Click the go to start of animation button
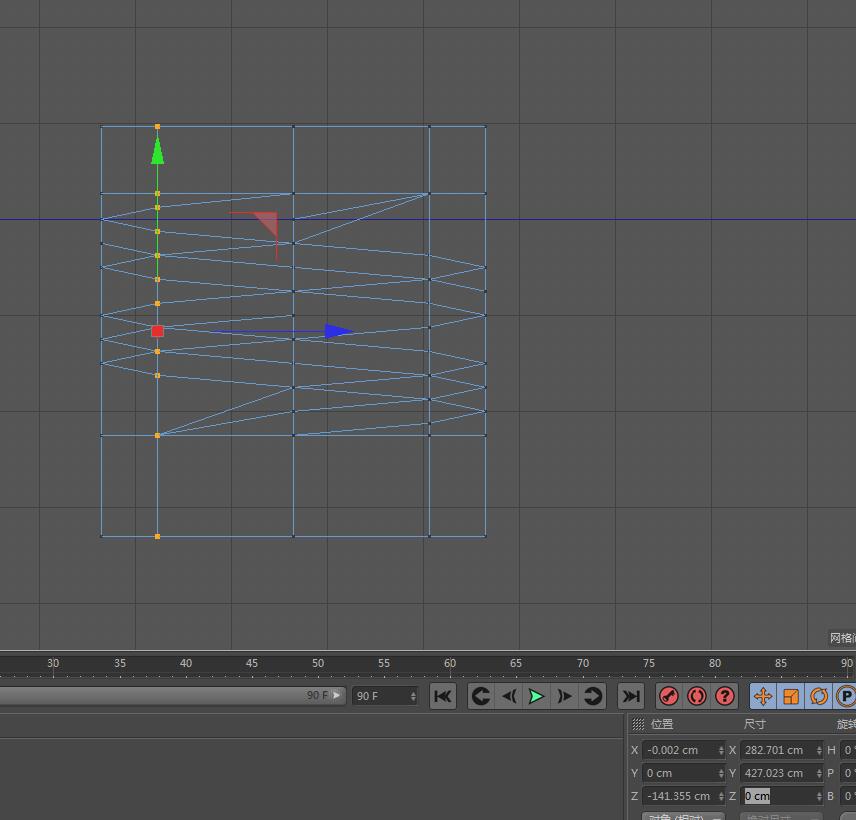The height and width of the screenshot is (820, 856). [x=443, y=696]
